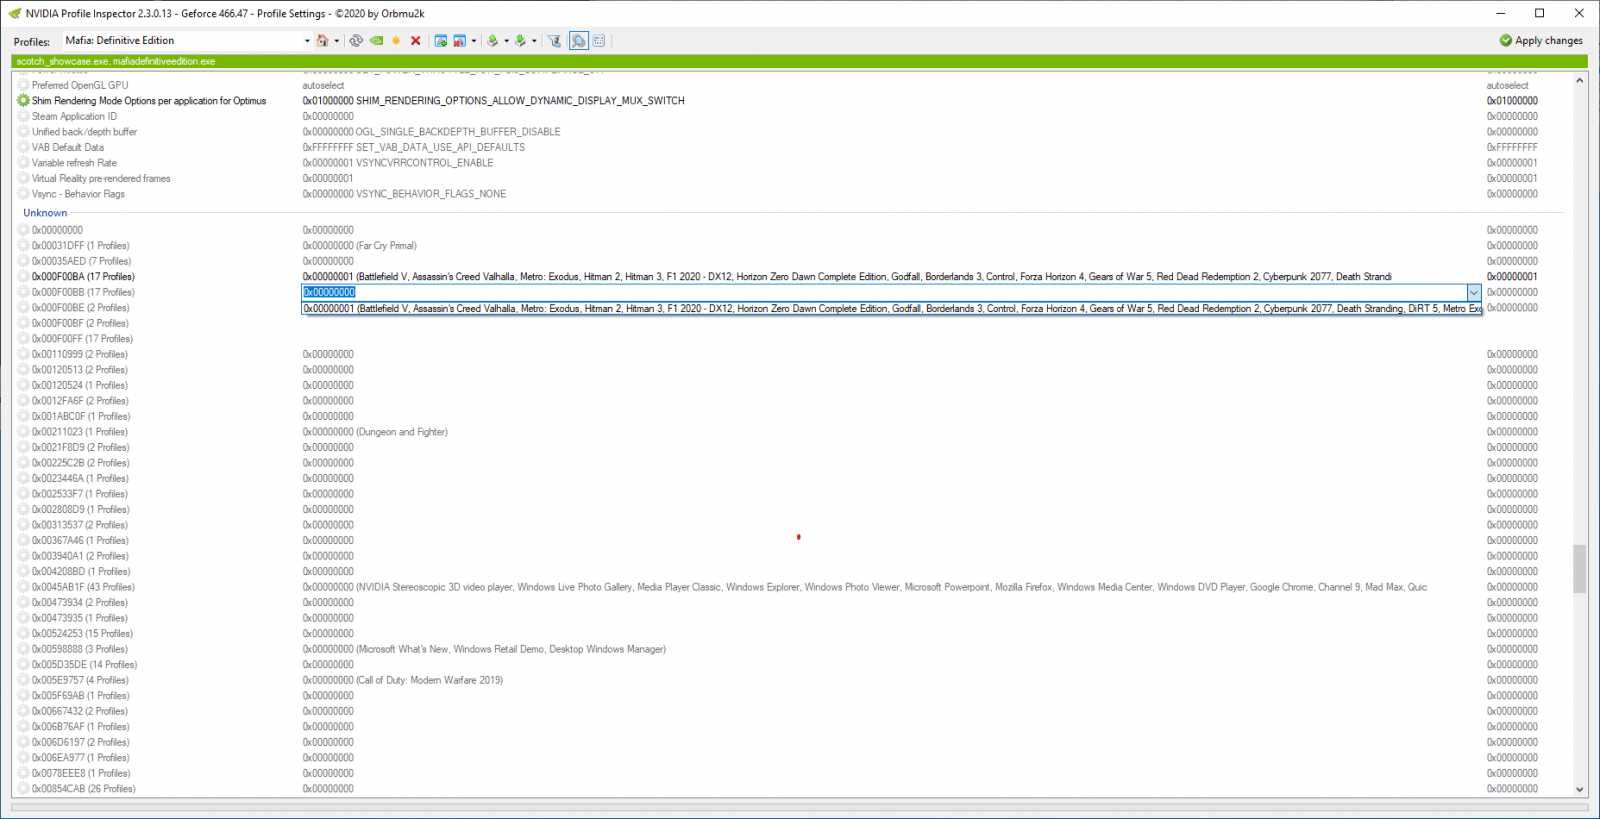Select setting 0x00524253 (15 Profiles)
1600x819 pixels.
(82, 634)
